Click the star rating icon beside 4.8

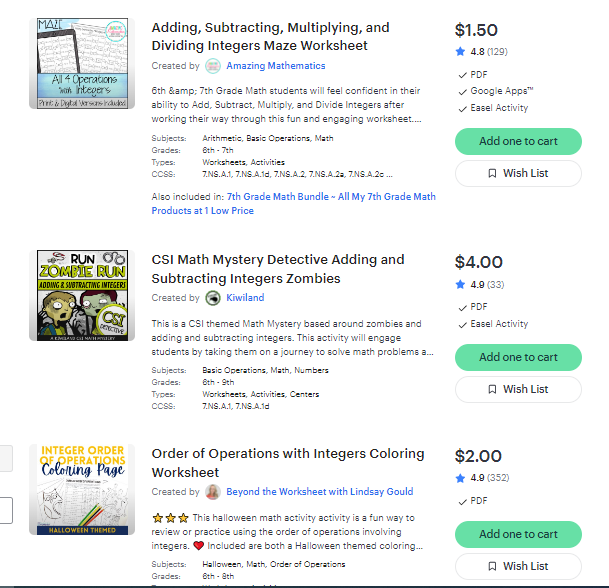(460, 51)
